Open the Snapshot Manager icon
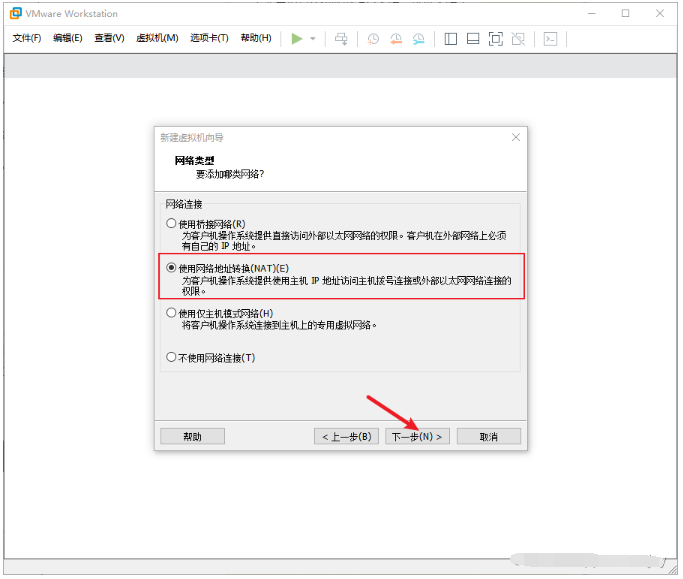This screenshot has height=579, width=683. (419, 39)
